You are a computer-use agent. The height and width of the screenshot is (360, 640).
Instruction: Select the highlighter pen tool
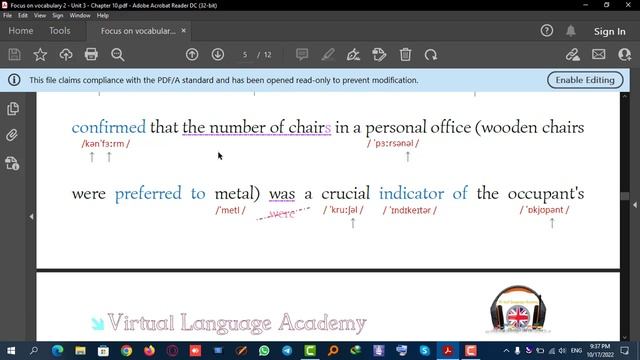328,55
